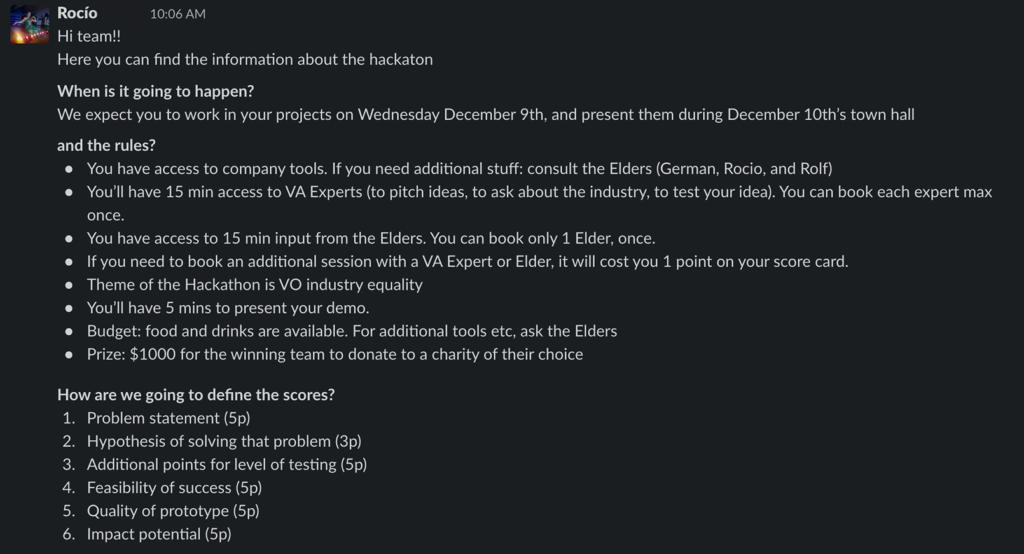This screenshot has height=554, width=1024.
Task: Click Rocío's profile avatar picture
Action: pyautogui.click(x=30, y=24)
